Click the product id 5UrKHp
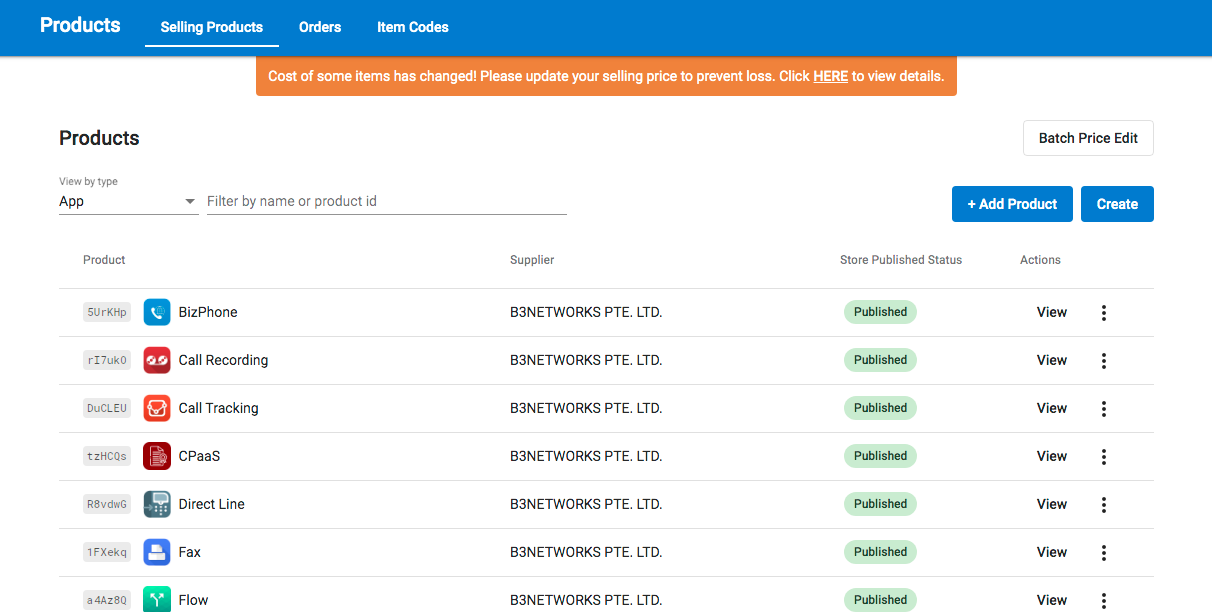 [x=107, y=312]
